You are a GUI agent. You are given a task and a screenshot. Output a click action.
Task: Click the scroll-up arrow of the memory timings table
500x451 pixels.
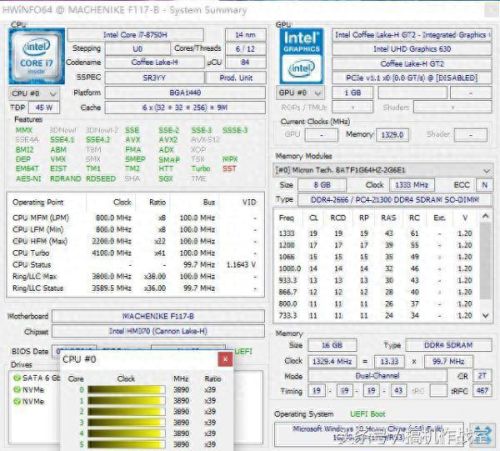click(486, 216)
